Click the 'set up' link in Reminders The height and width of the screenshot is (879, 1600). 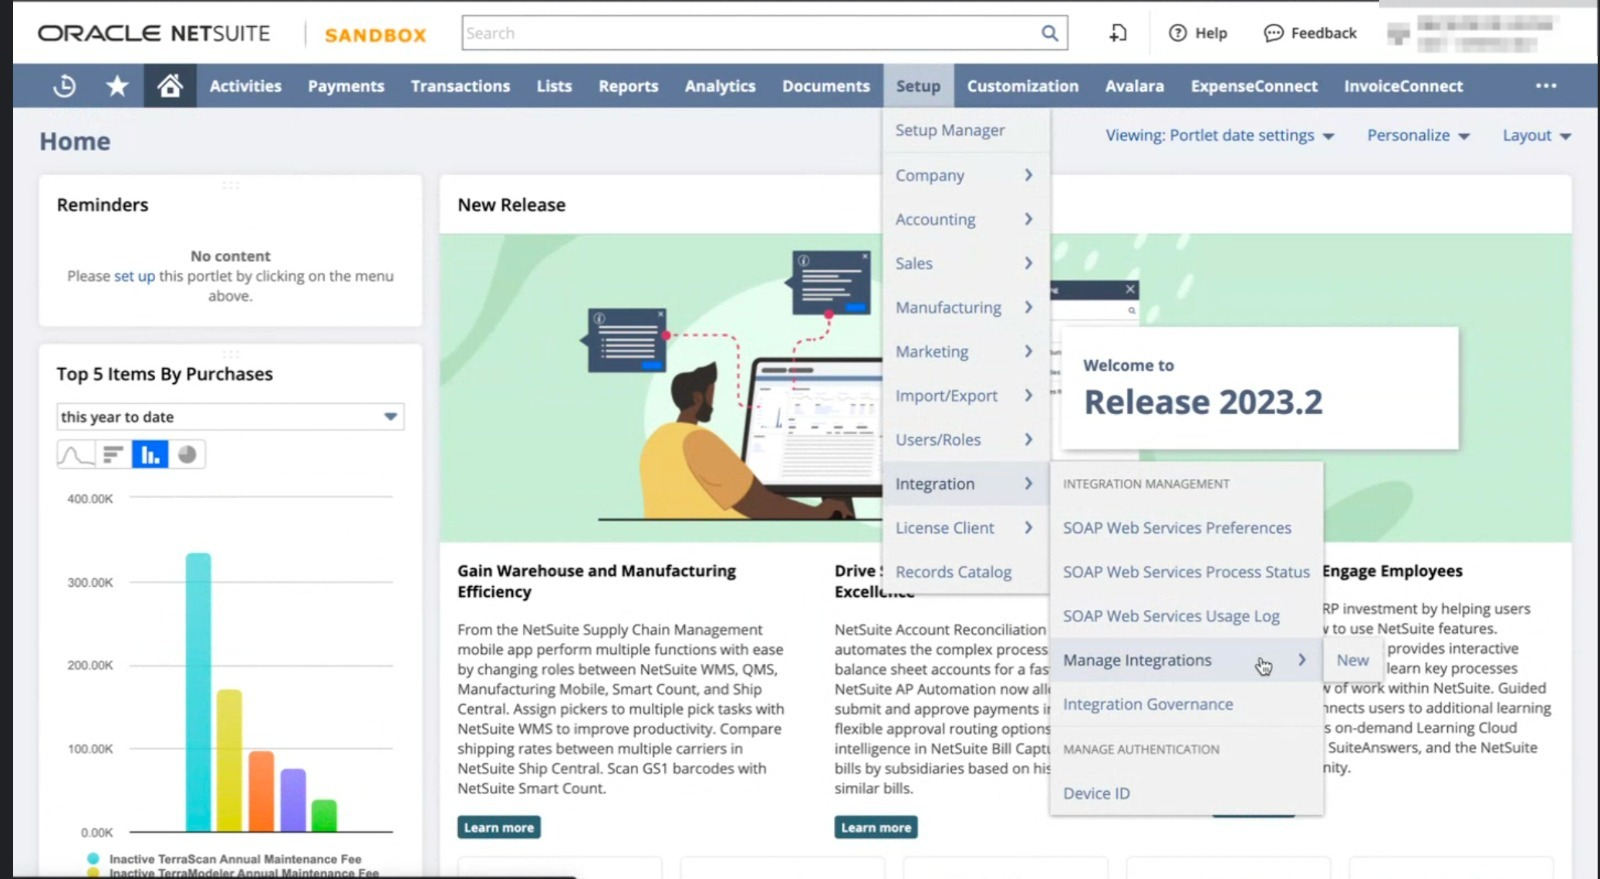134,276
